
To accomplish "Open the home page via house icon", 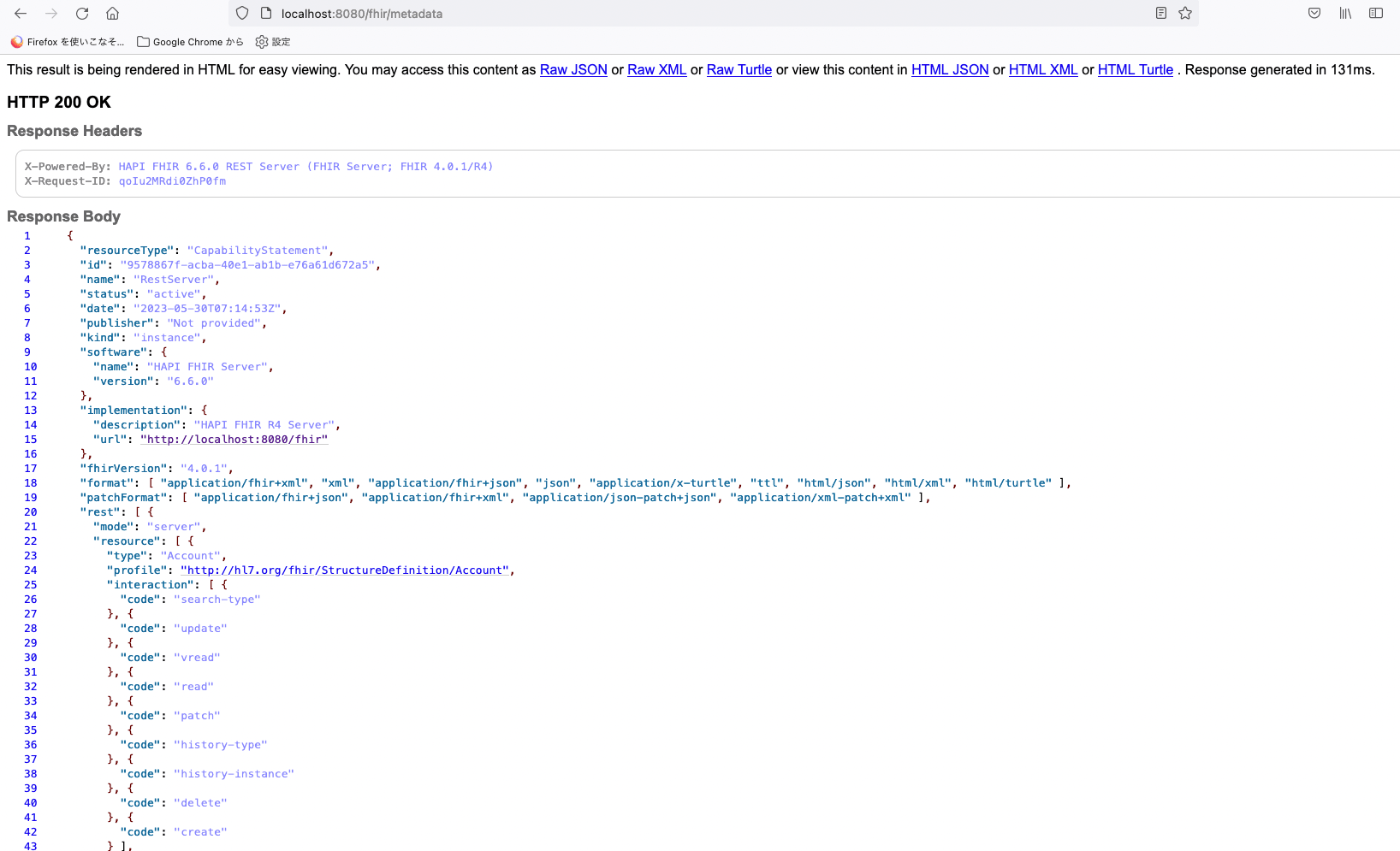I will click(x=112, y=13).
